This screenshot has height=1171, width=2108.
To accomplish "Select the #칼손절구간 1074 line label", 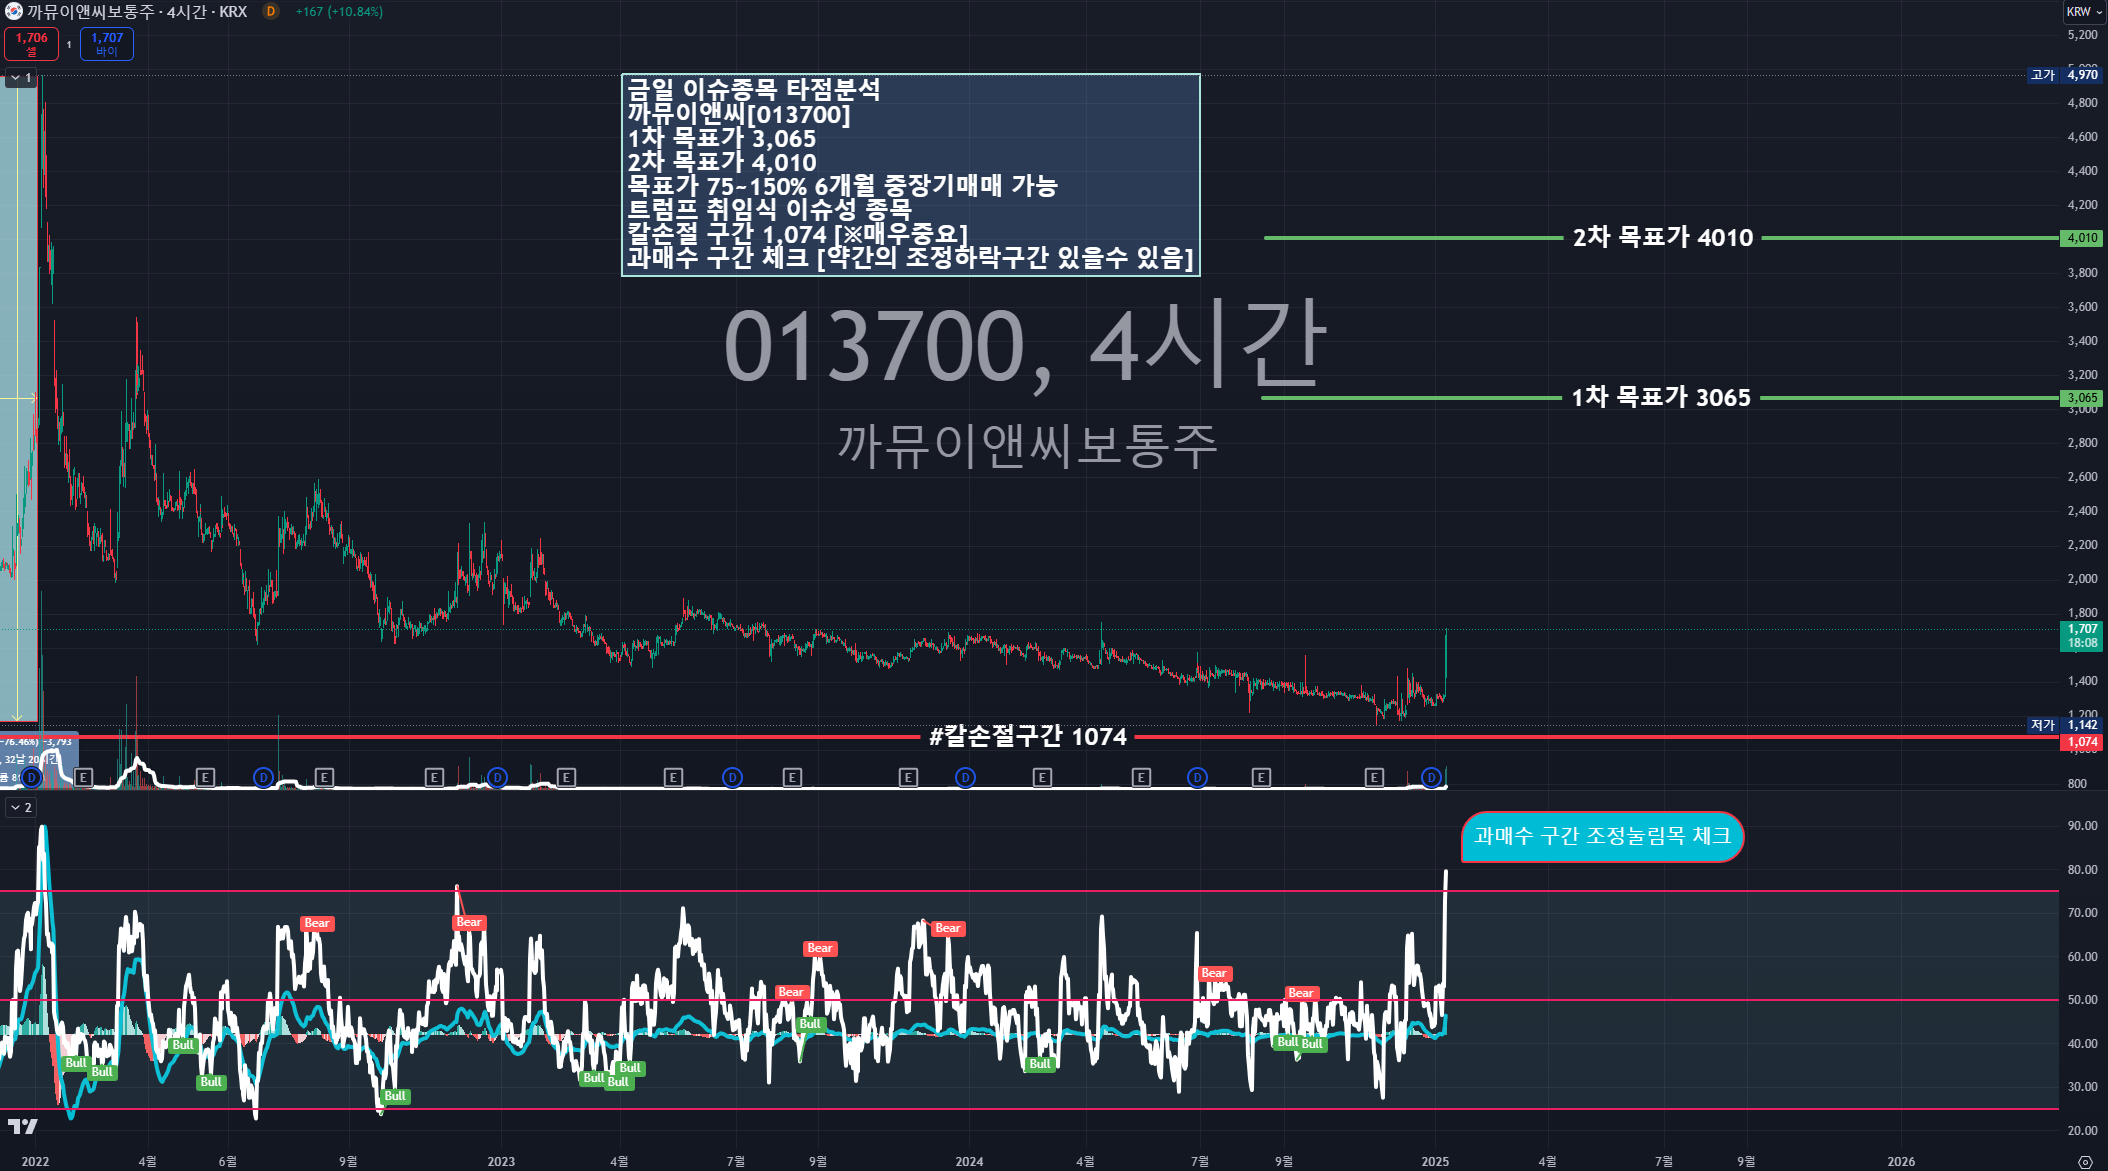I will (x=1027, y=737).
